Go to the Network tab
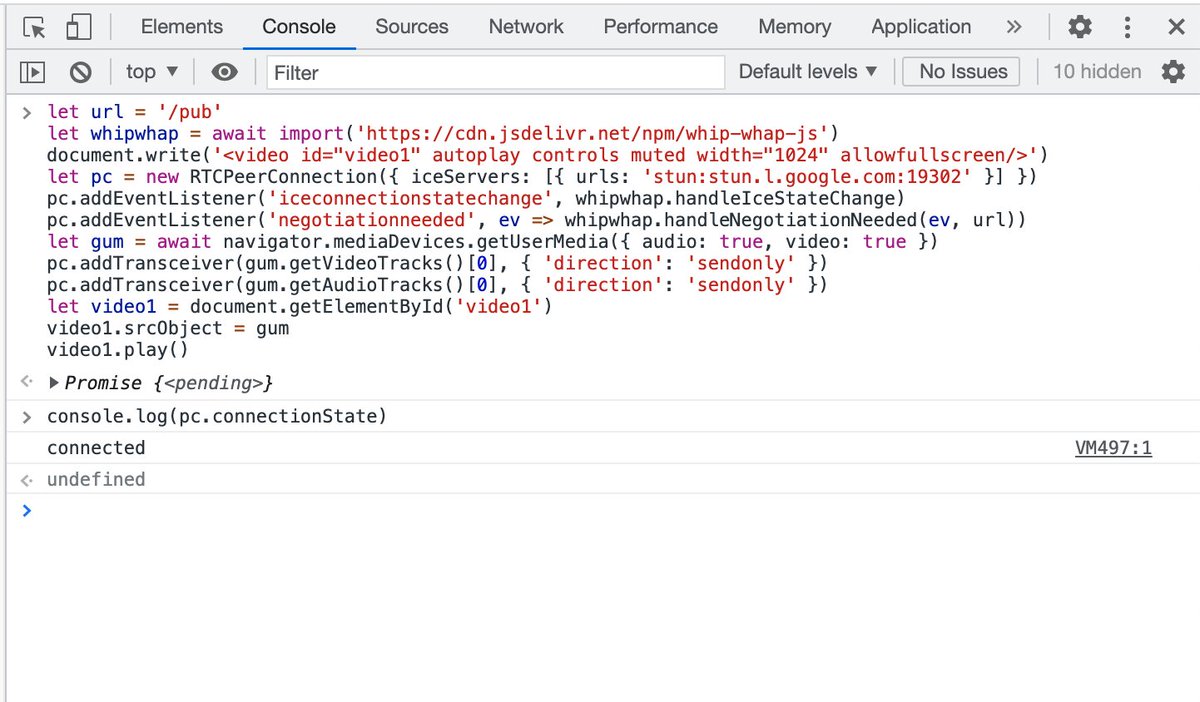This screenshot has height=702, width=1200. (526, 27)
